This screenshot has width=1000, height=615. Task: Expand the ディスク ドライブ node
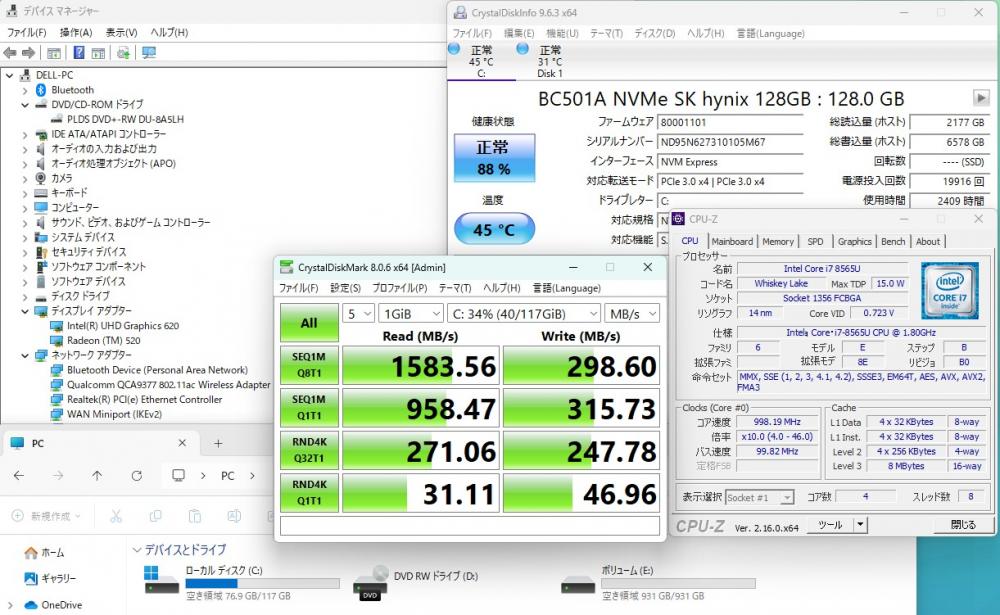(x=25, y=296)
